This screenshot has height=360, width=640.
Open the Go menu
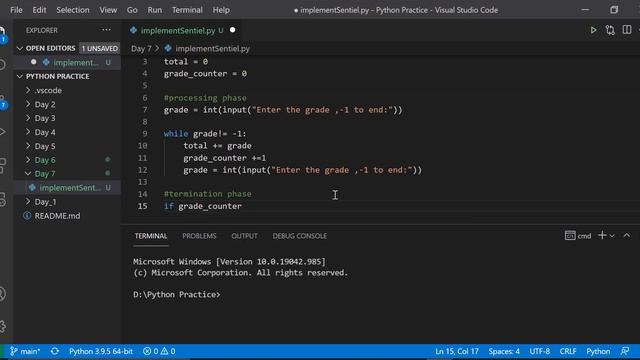[x=132, y=10]
